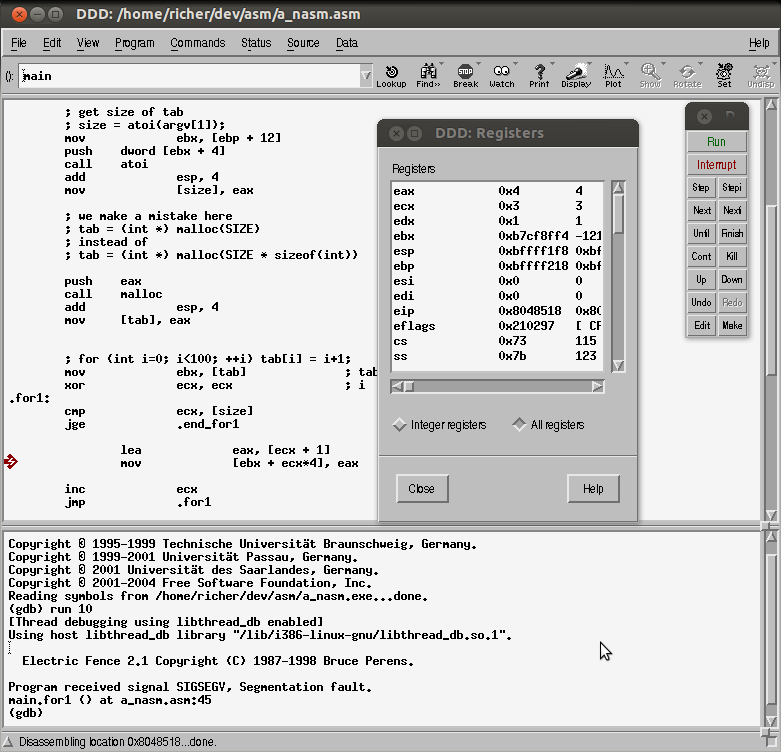This screenshot has height=752, width=781.
Task: Click the Set toolbar icon
Action: pyautogui.click(x=724, y=76)
